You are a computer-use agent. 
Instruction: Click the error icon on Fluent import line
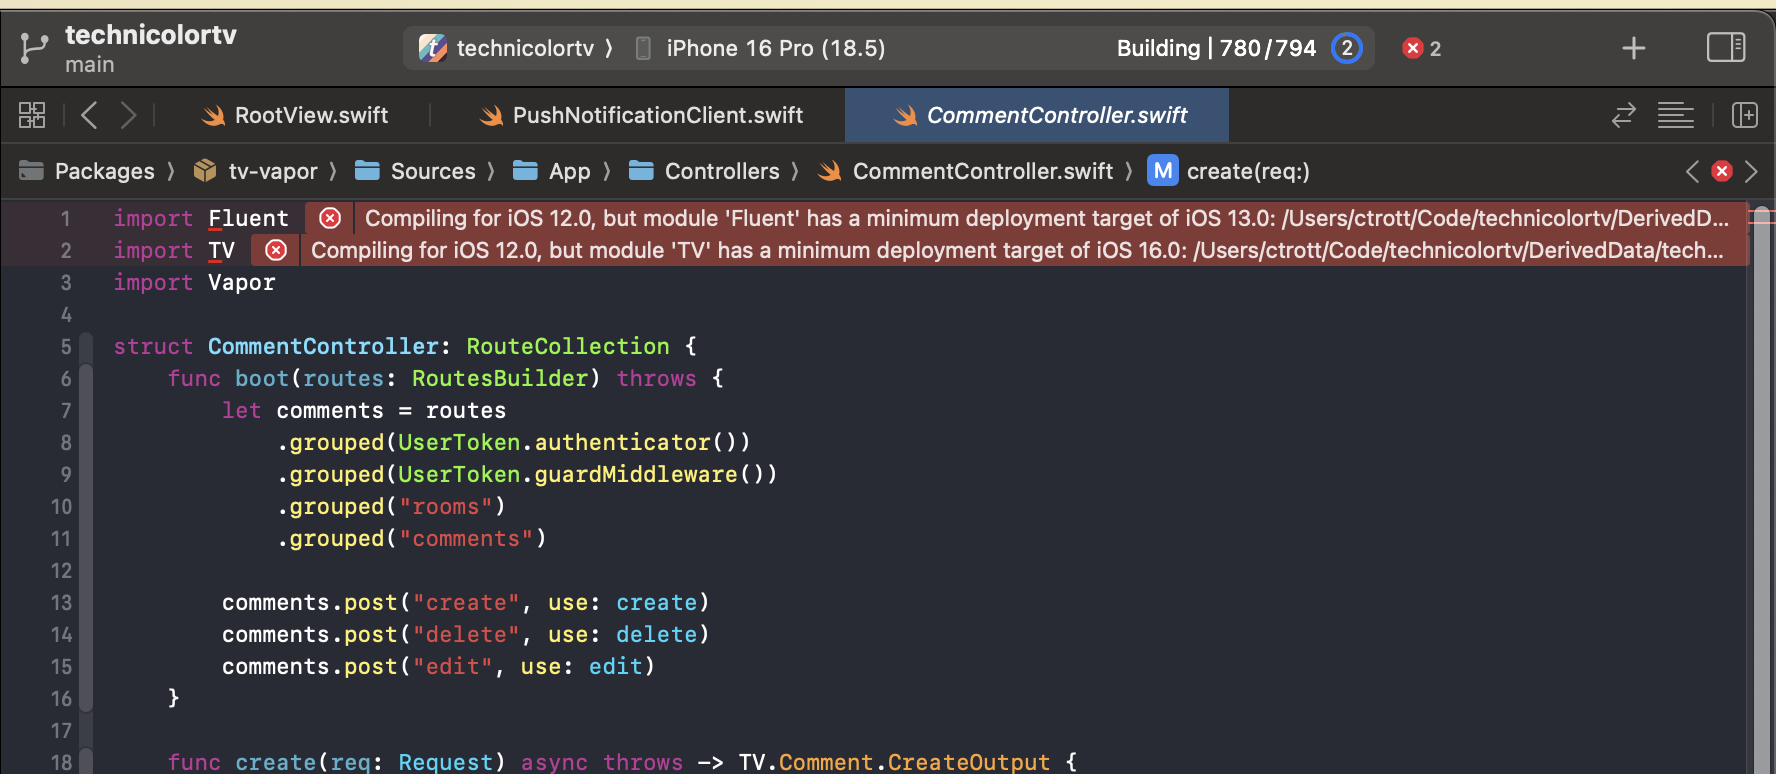point(330,218)
